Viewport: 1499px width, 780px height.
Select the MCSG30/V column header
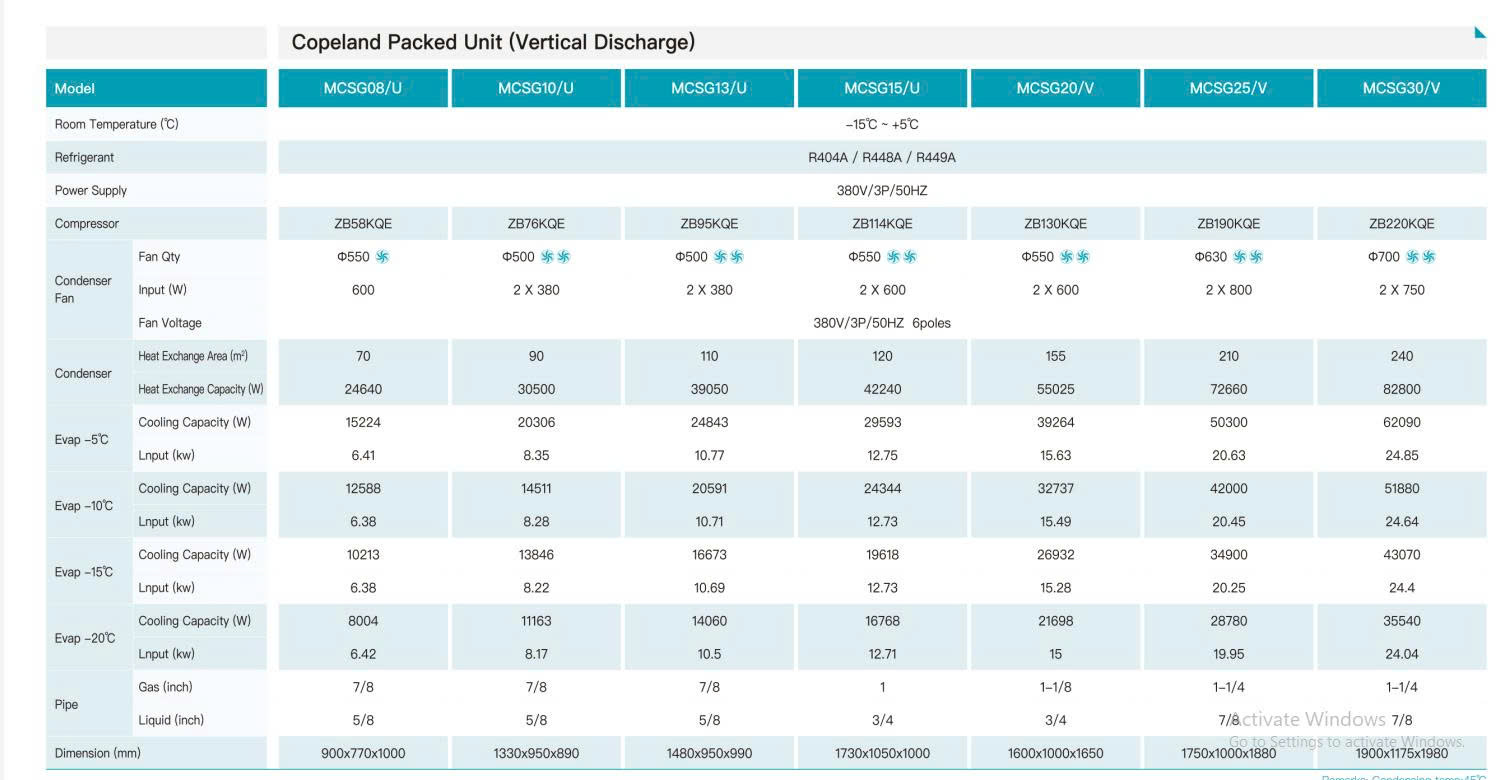point(1401,88)
